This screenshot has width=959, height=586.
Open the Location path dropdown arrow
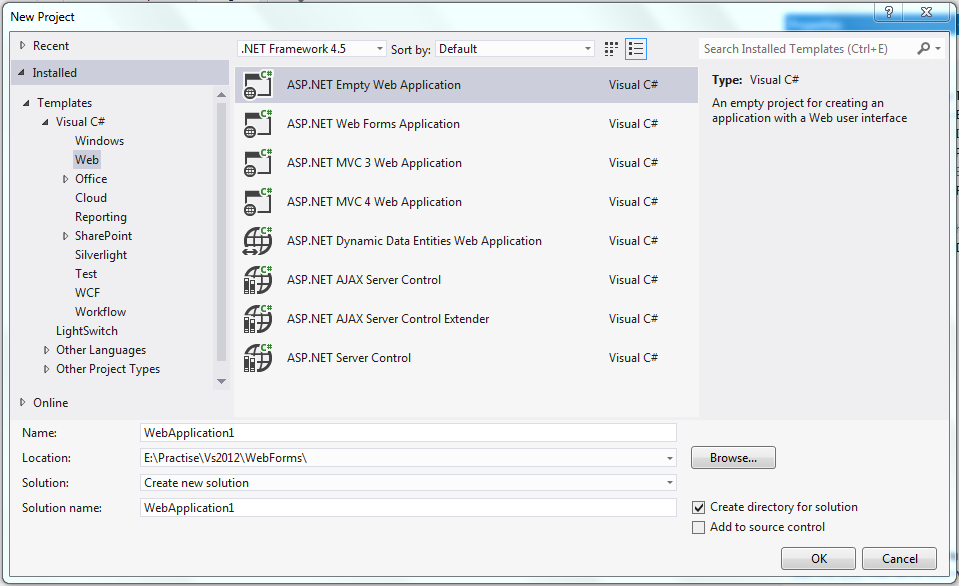pyautogui.click(x=670, y=458)
